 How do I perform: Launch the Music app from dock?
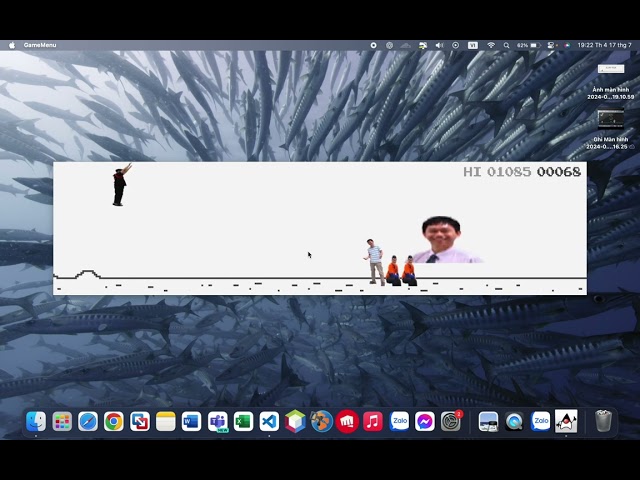tap(373, 422)
